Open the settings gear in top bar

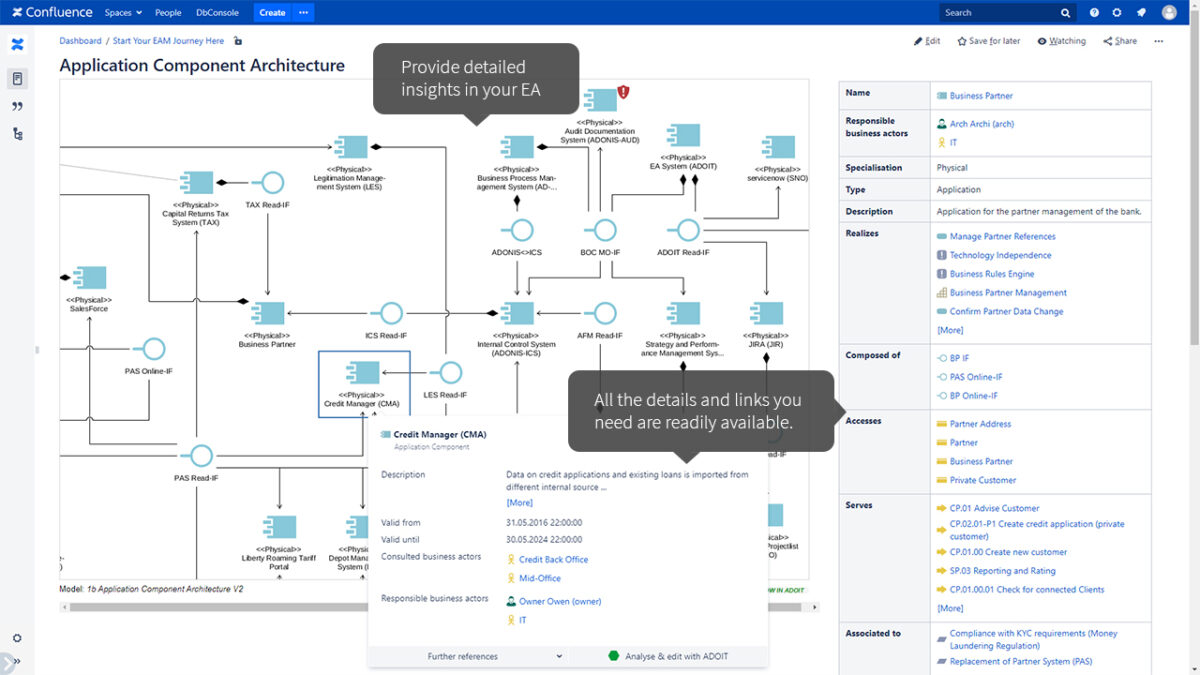point(1117,13)
